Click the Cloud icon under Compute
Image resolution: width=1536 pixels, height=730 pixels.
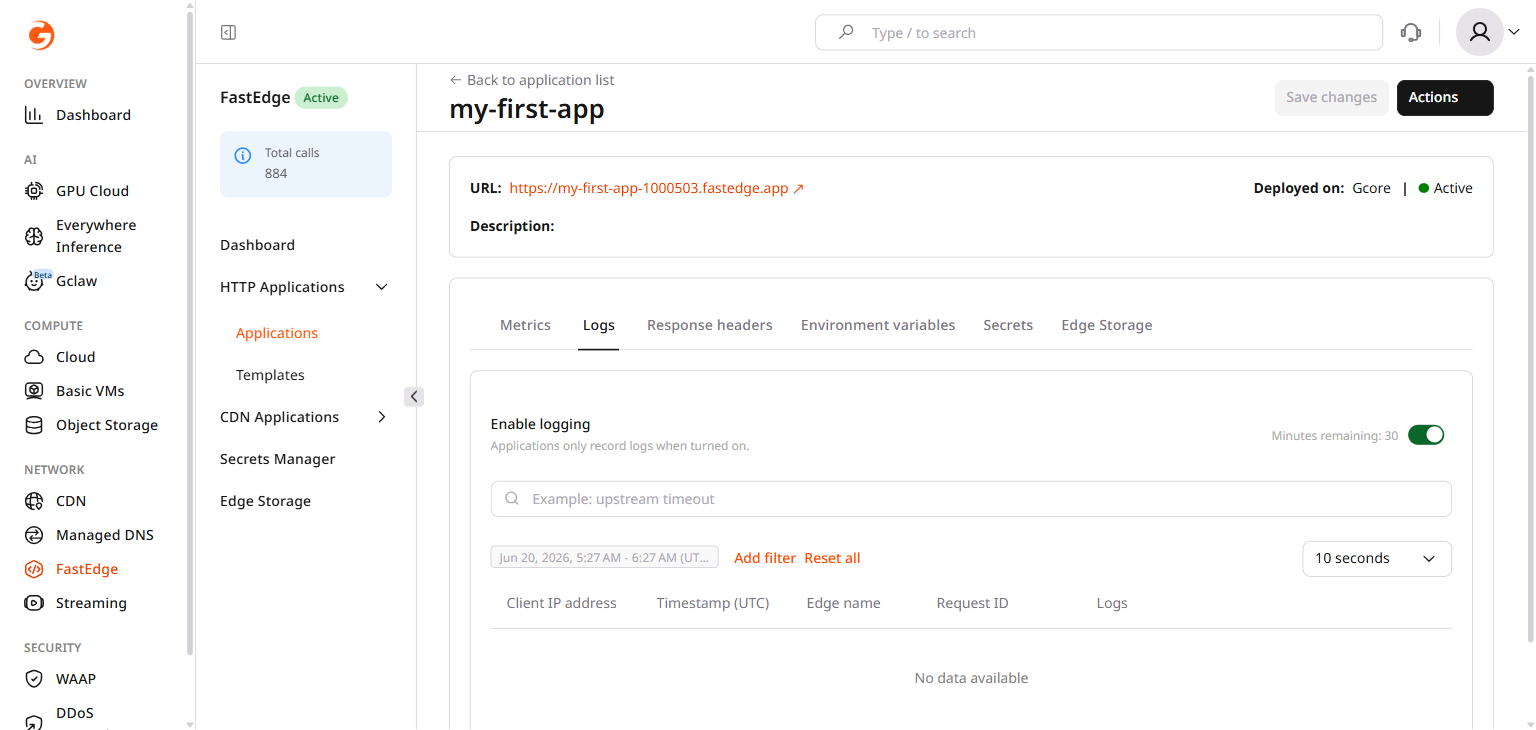pos(34,357)
